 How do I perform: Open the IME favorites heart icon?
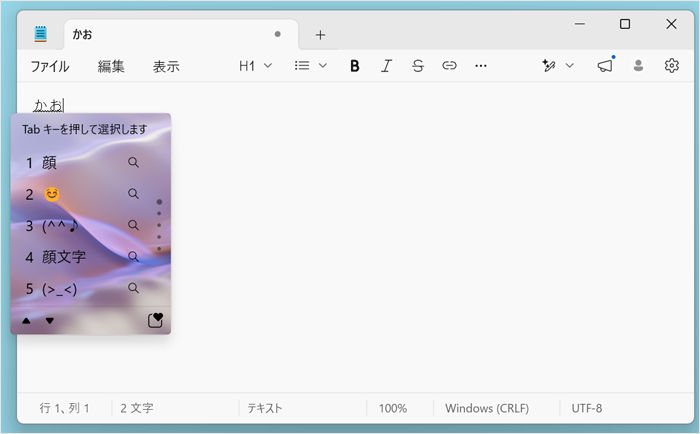[x=155, y=320]
